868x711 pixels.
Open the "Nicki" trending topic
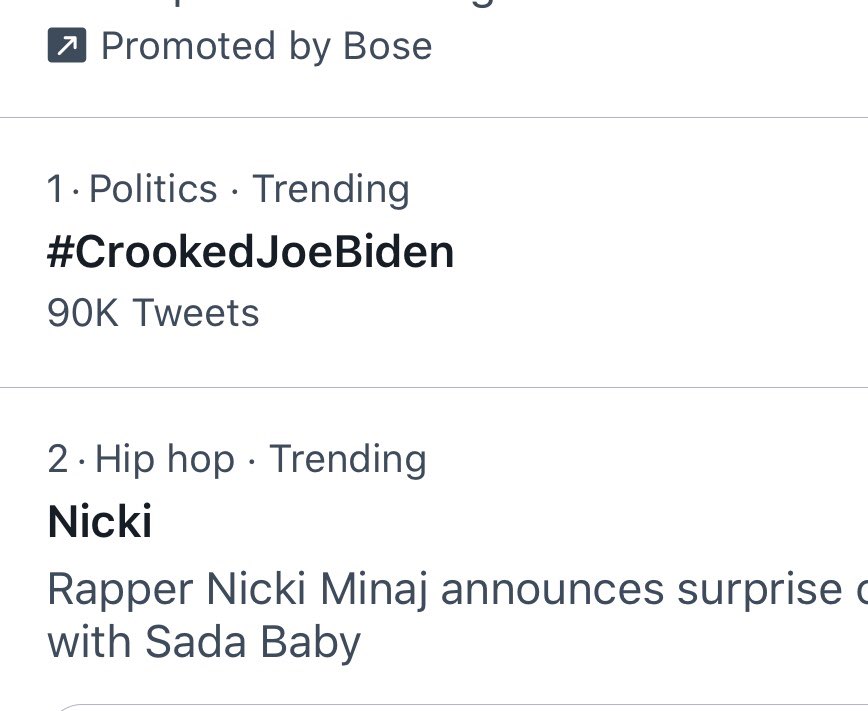point(99,522)
